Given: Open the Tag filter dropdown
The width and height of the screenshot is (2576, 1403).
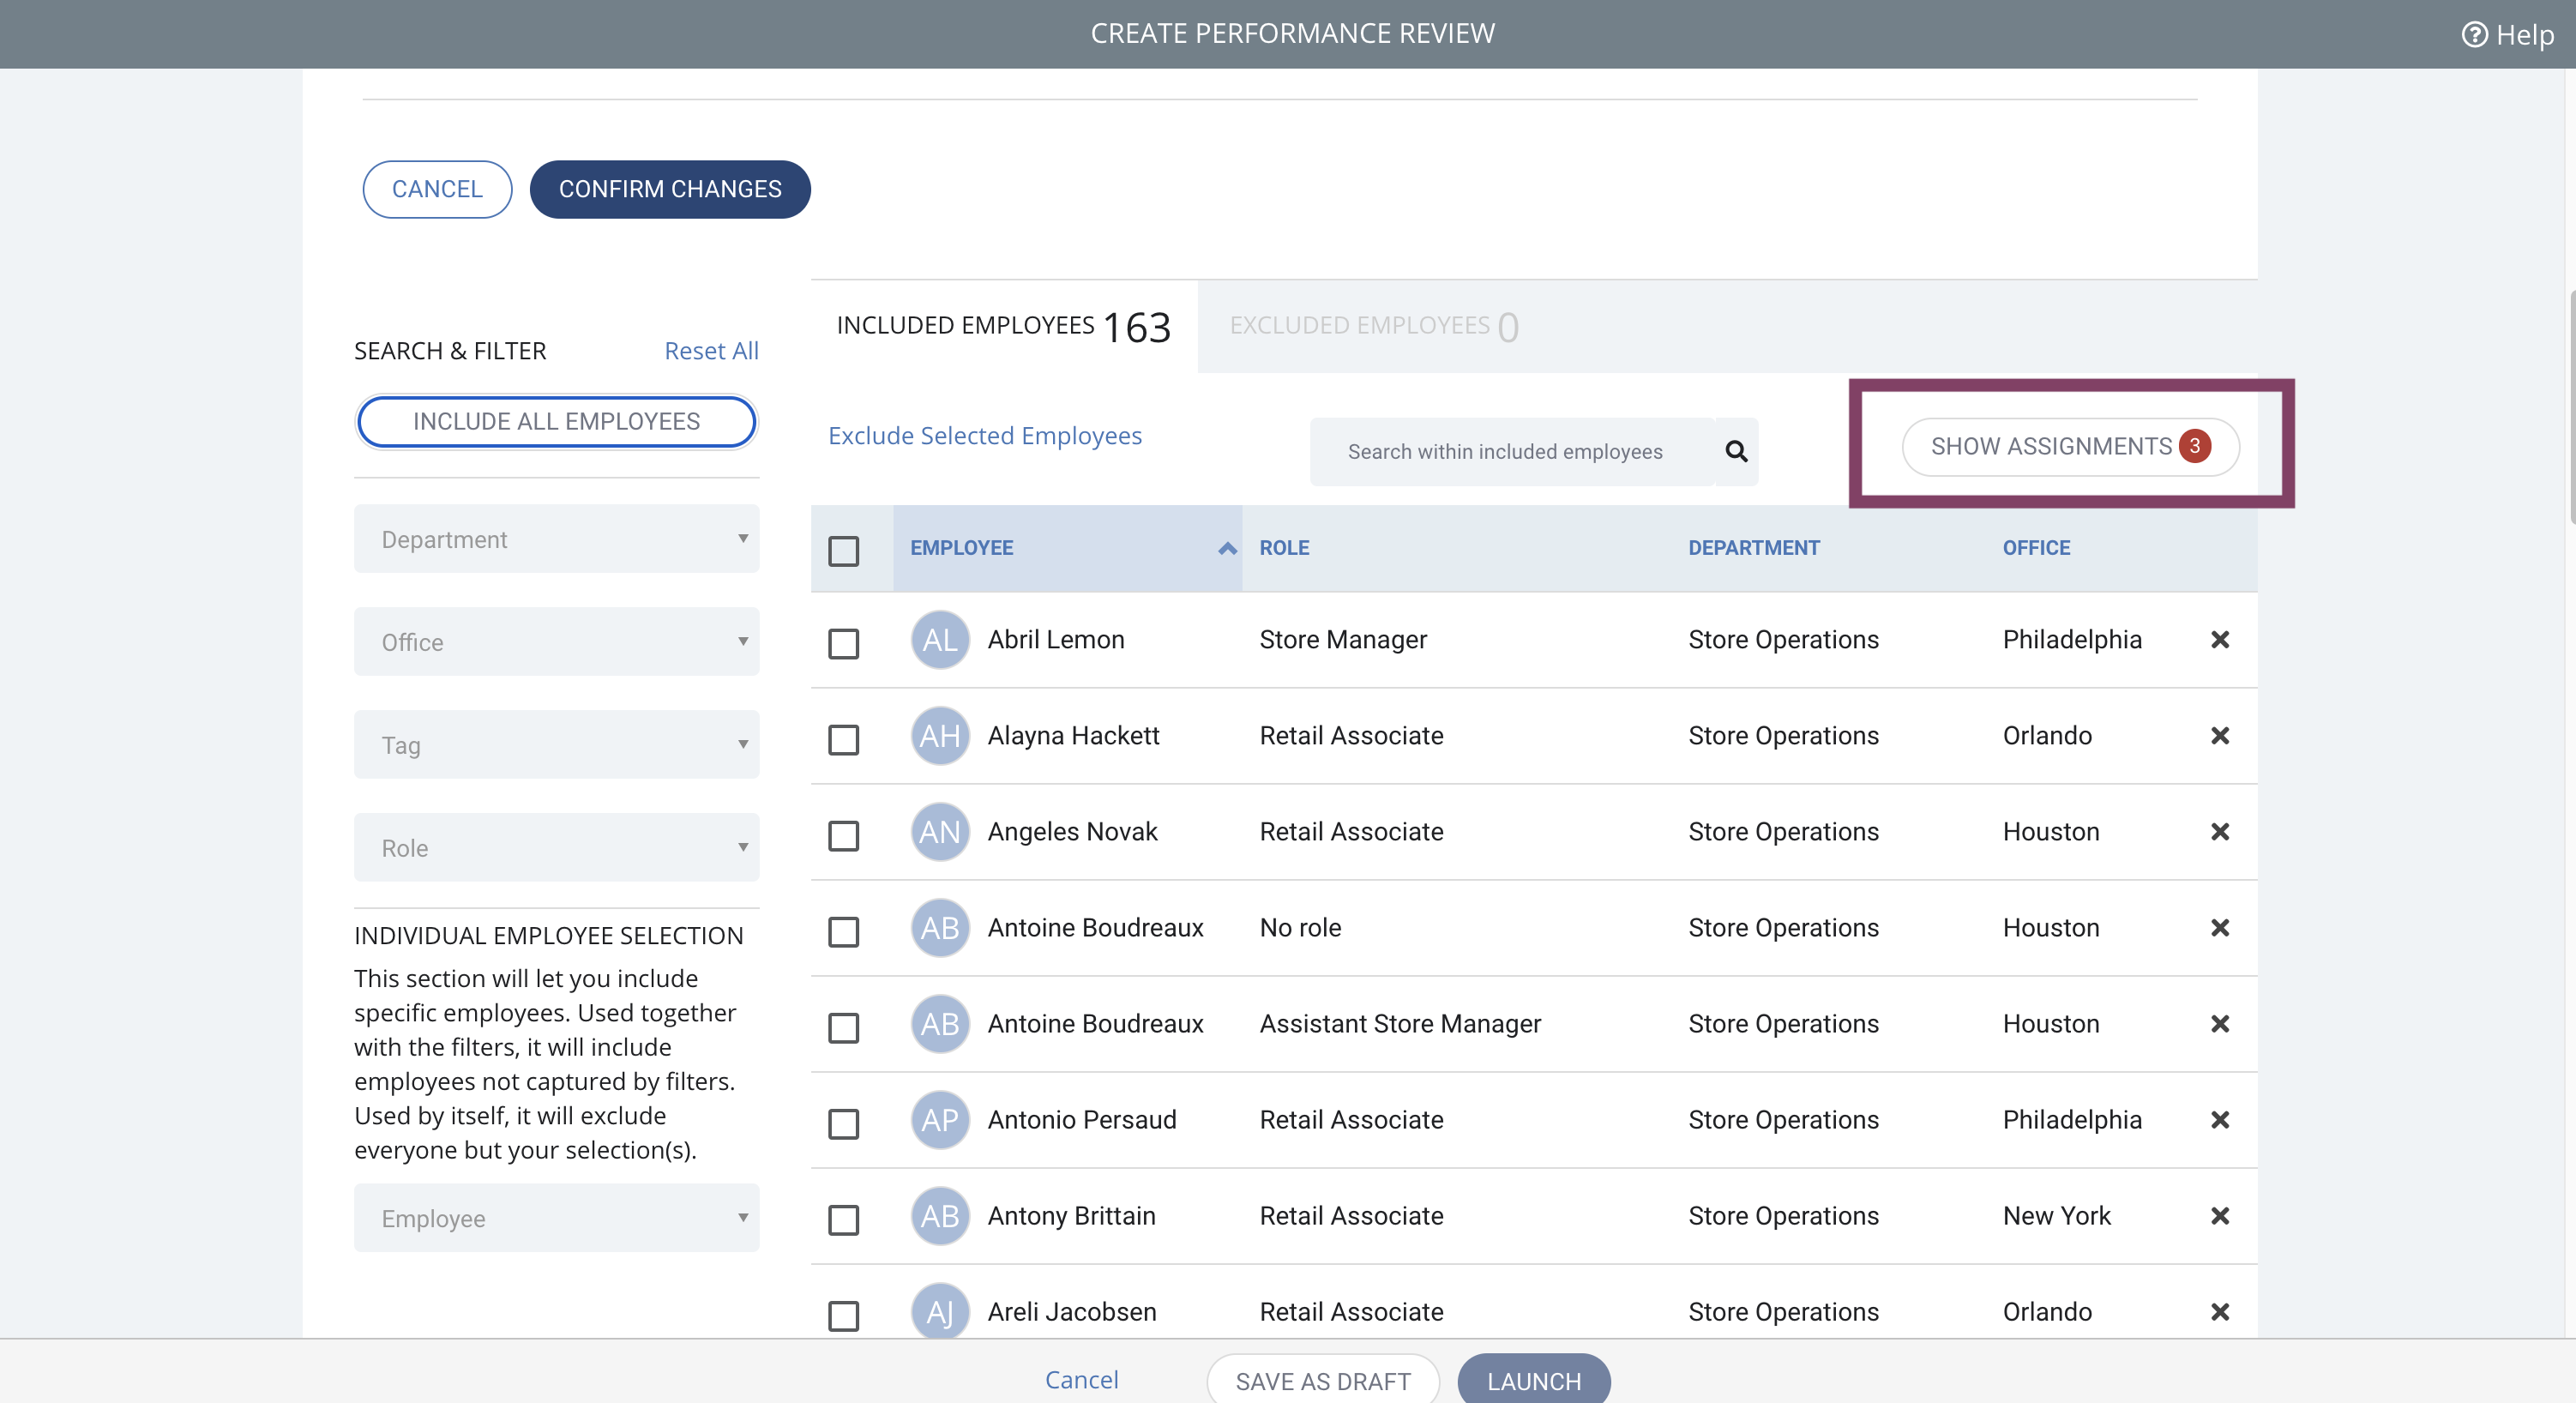Looking at the screenshot, I should coord(556,745).
